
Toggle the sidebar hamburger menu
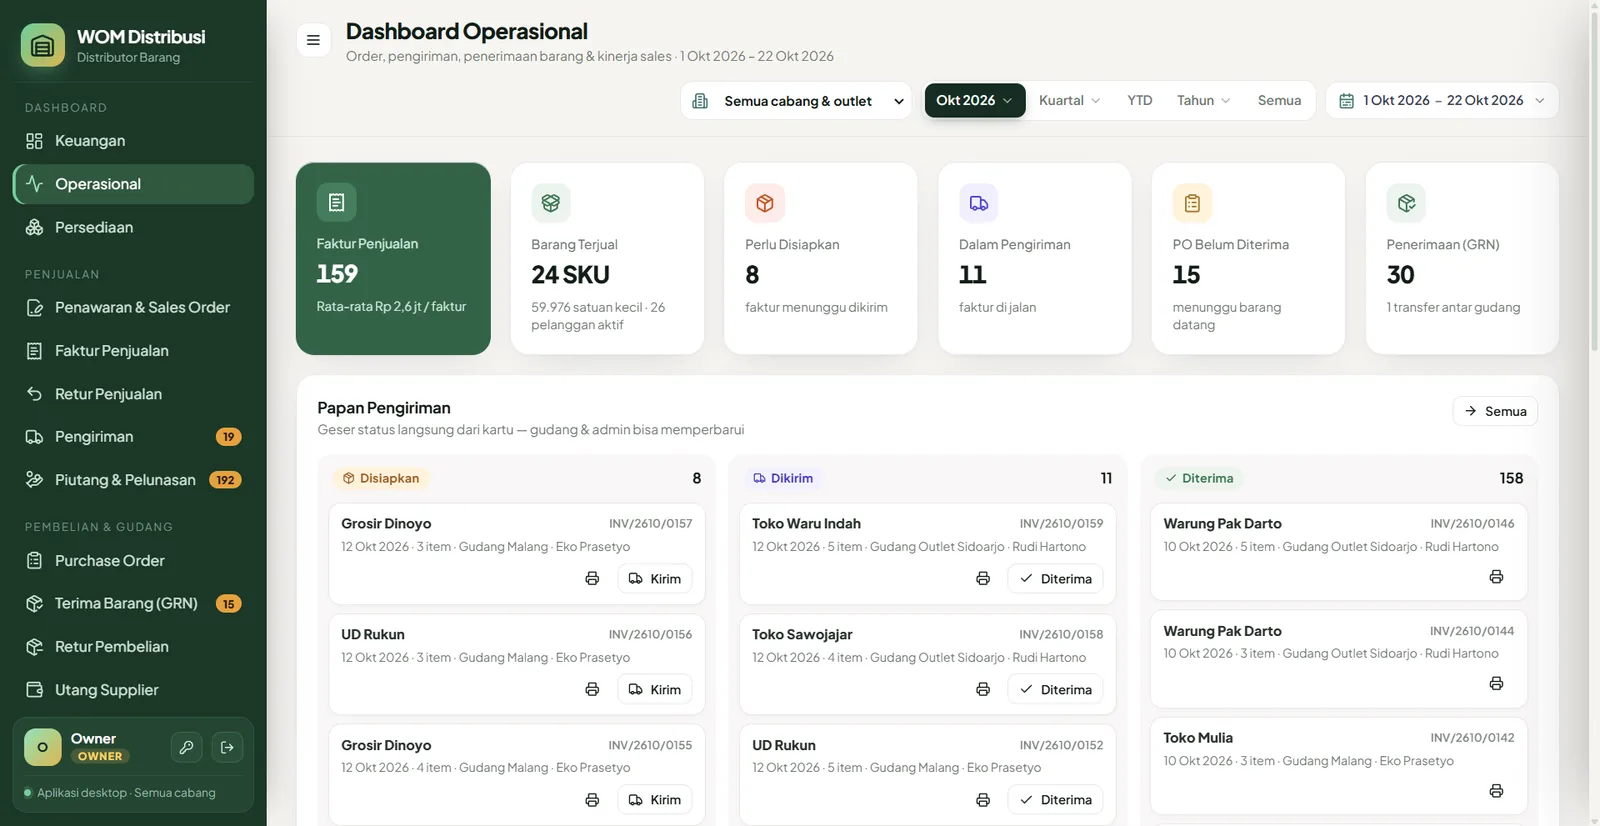click(313, 40)
